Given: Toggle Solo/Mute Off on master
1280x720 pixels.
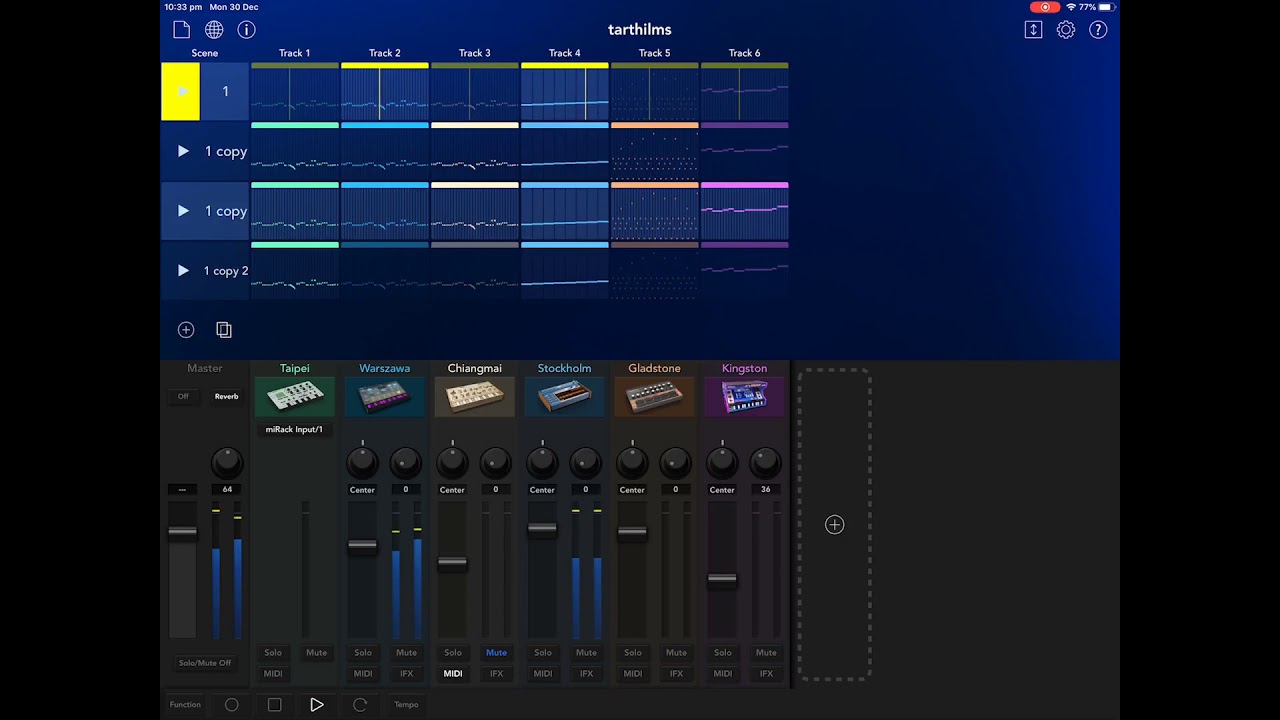Looking at the screenshot, I should click(205, 663).
